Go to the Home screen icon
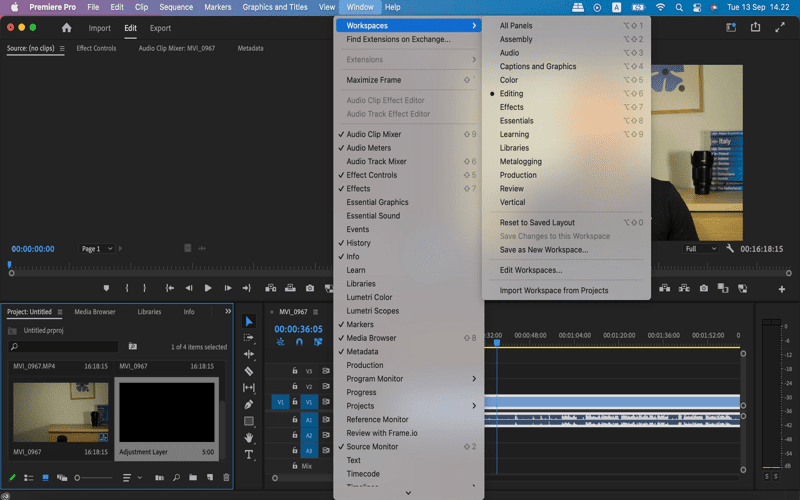The image size is (800, 500). (66, 28)
